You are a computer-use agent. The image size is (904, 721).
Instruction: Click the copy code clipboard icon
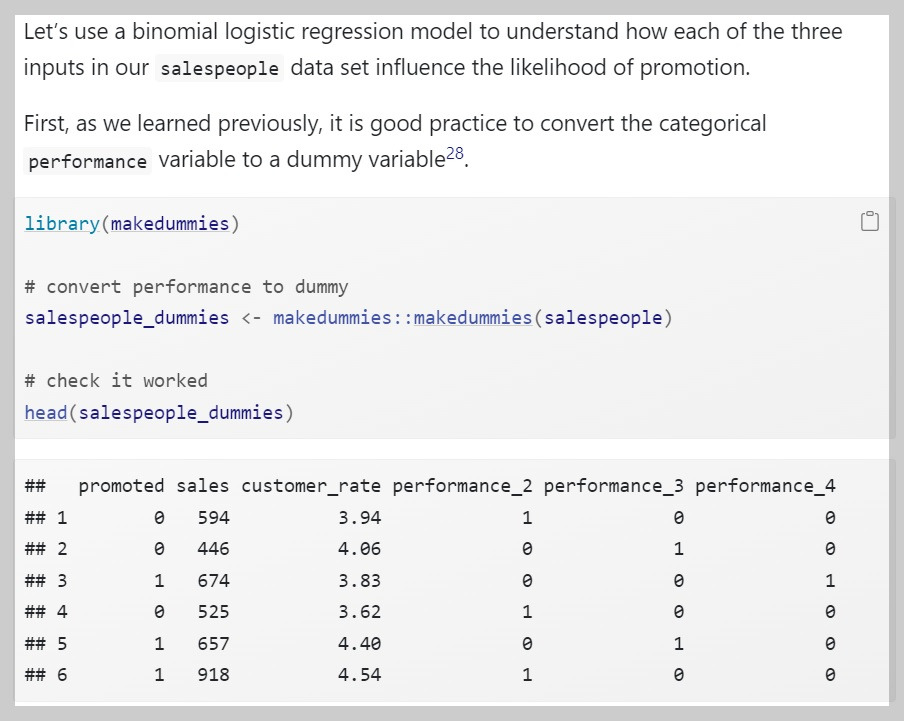[x=869, y=222]
